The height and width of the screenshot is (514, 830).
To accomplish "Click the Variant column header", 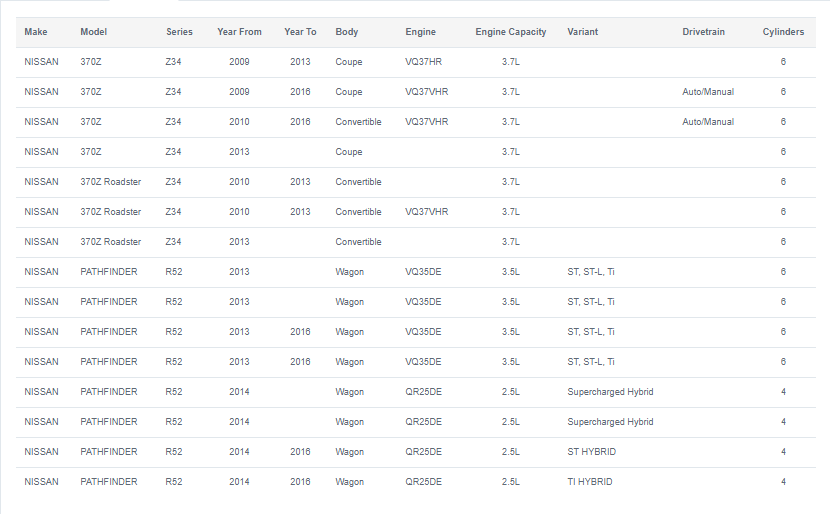I will coord(582,32).
